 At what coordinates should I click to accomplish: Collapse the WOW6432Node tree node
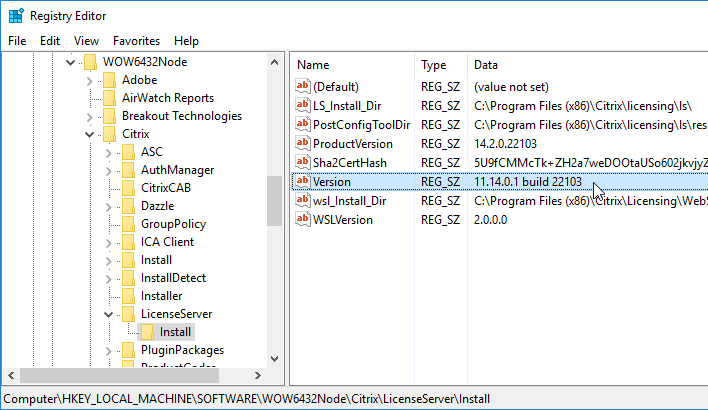(70, 62)
